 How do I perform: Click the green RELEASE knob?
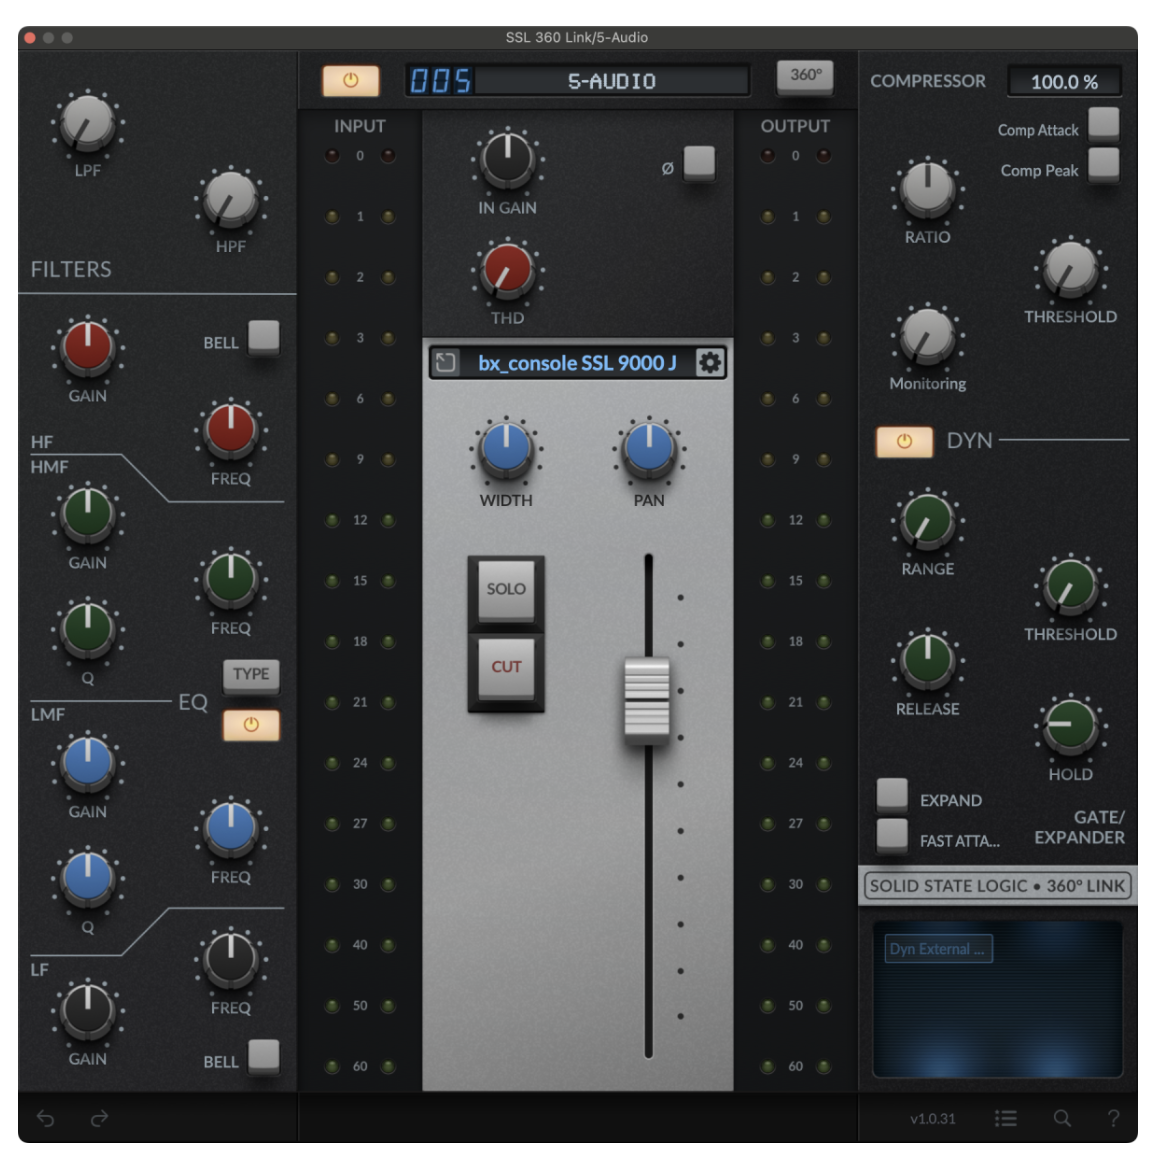click(927, 662)
